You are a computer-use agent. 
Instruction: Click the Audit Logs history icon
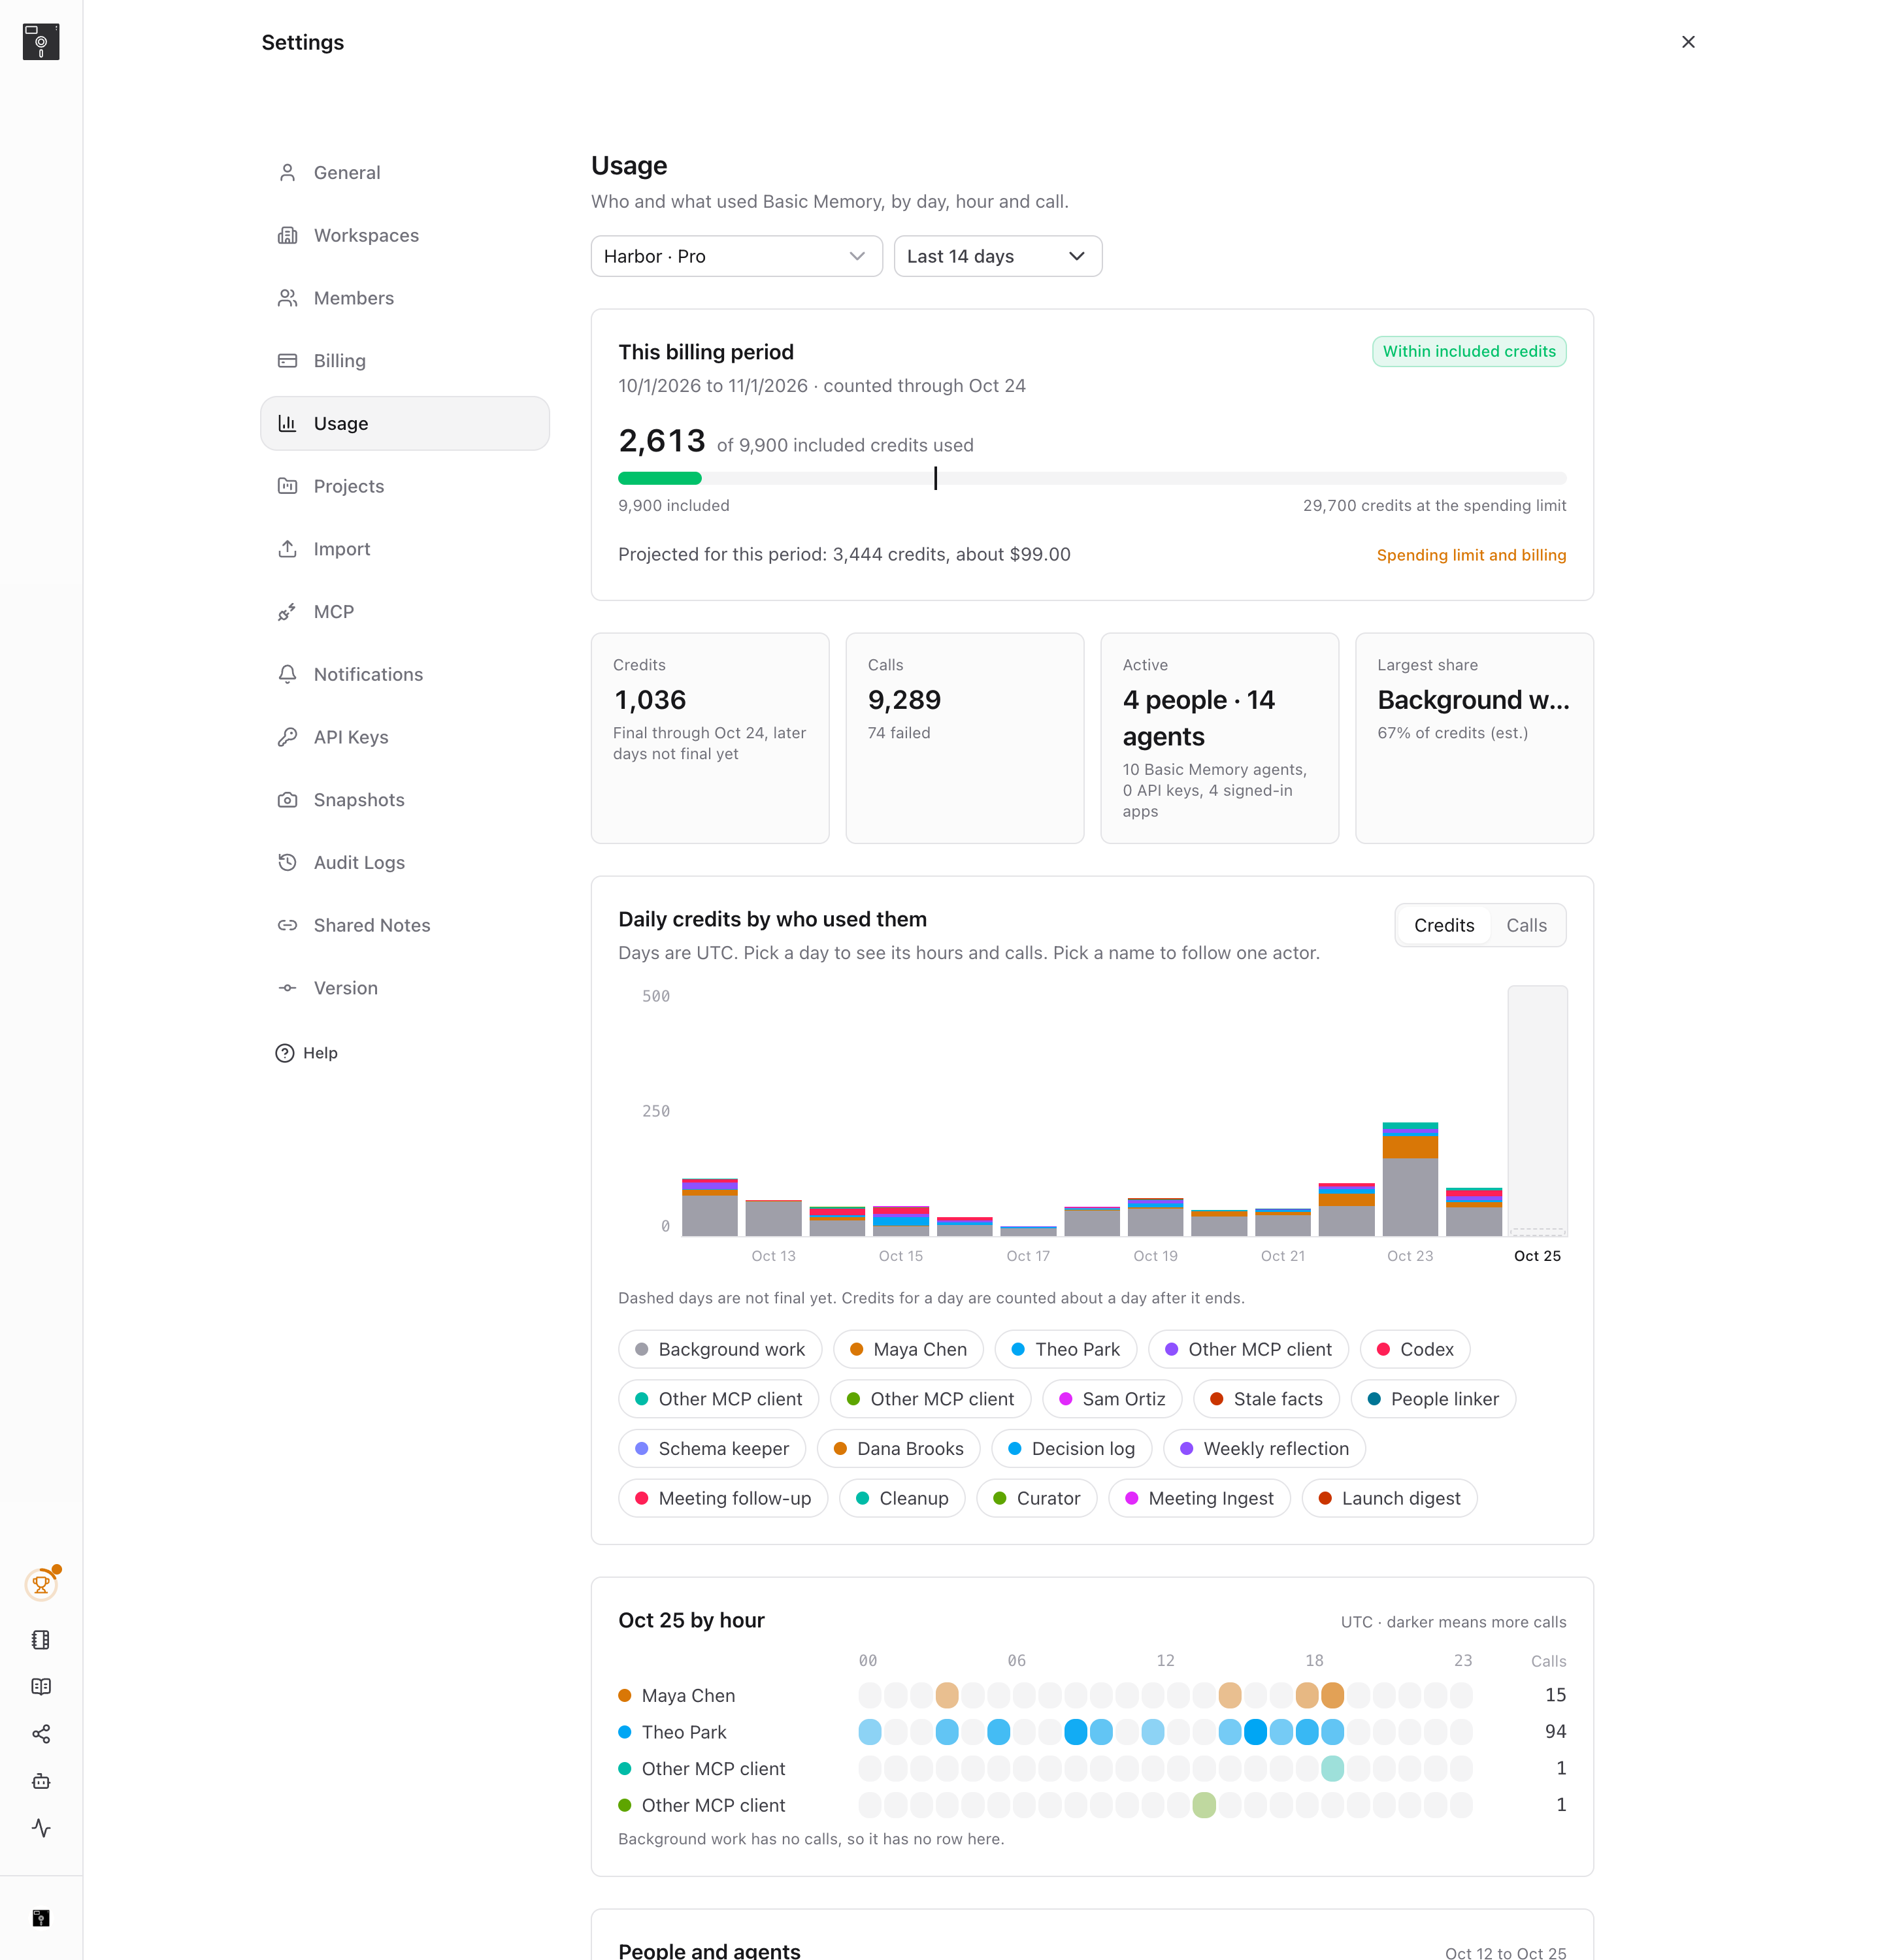pyautogui.click(x=287, y=862)
